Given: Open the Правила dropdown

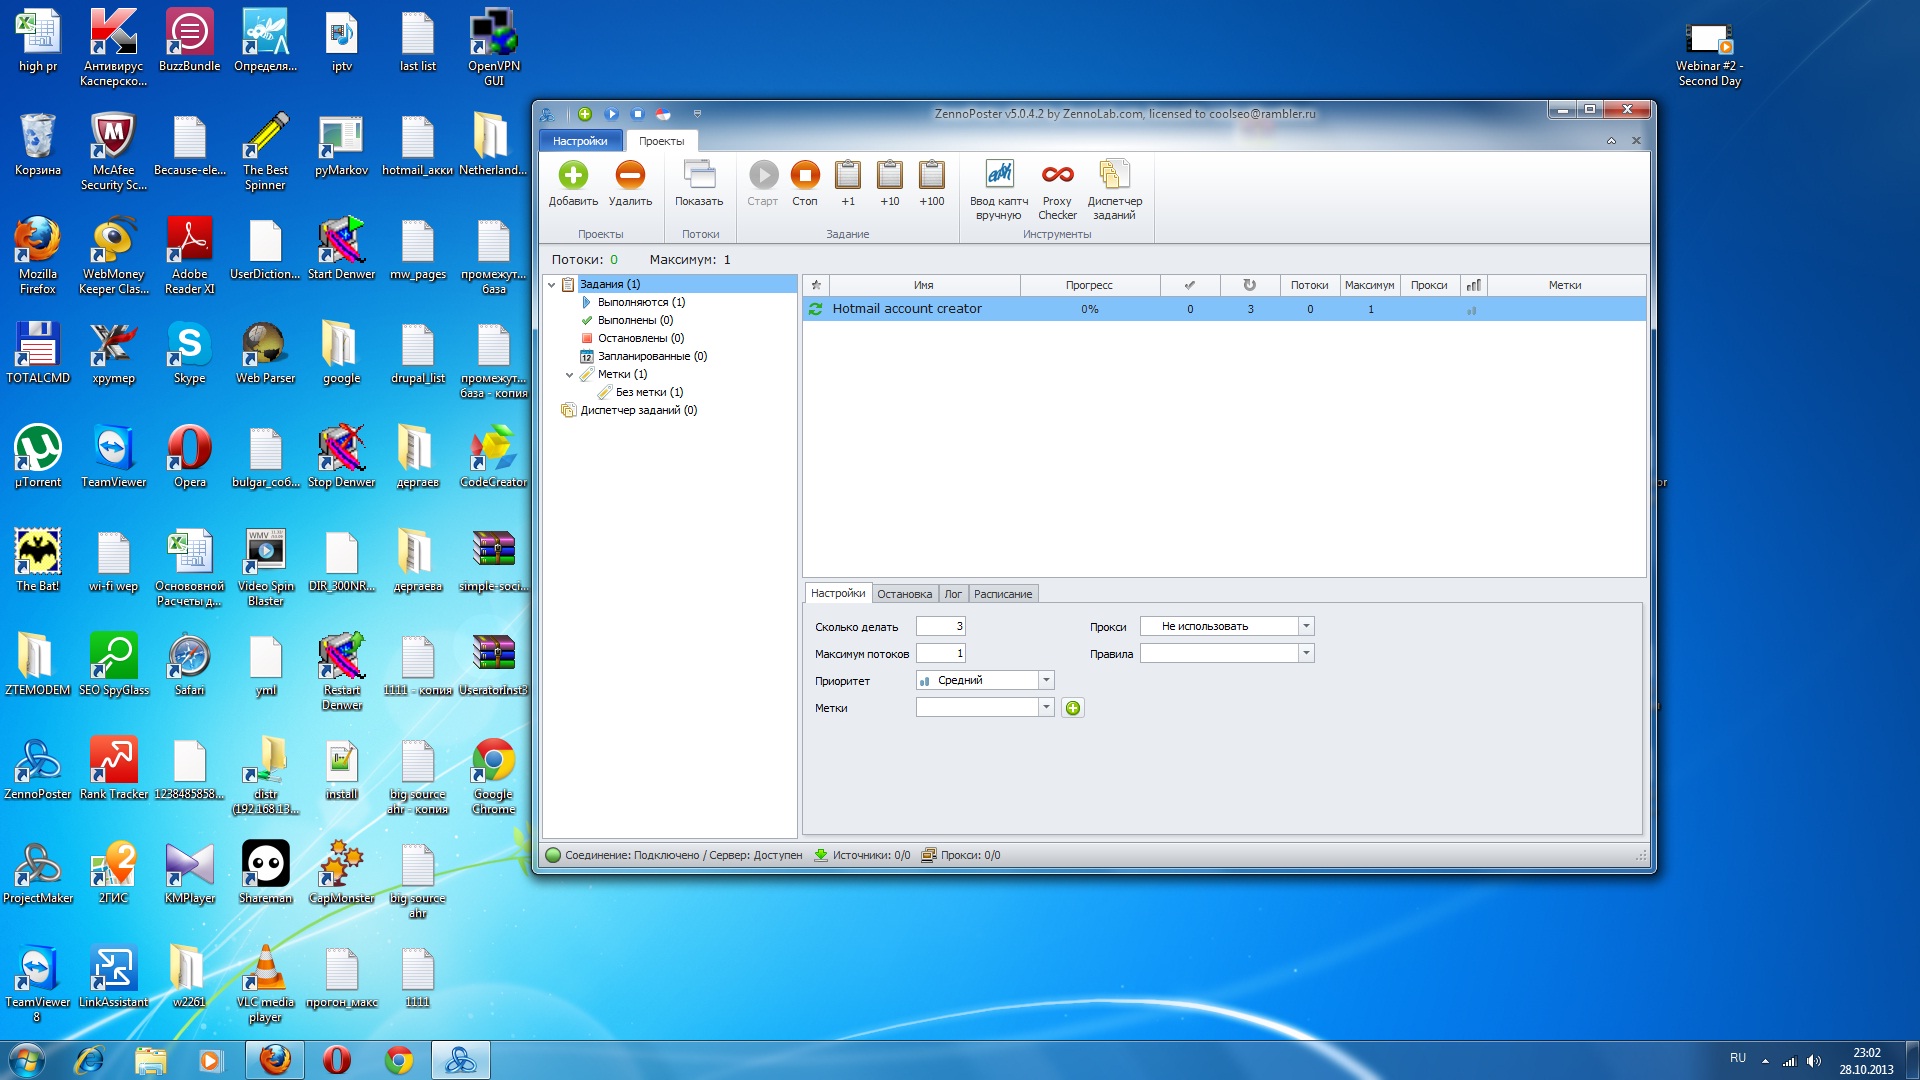Looking at the screenshot, I should click(1305, 653).
